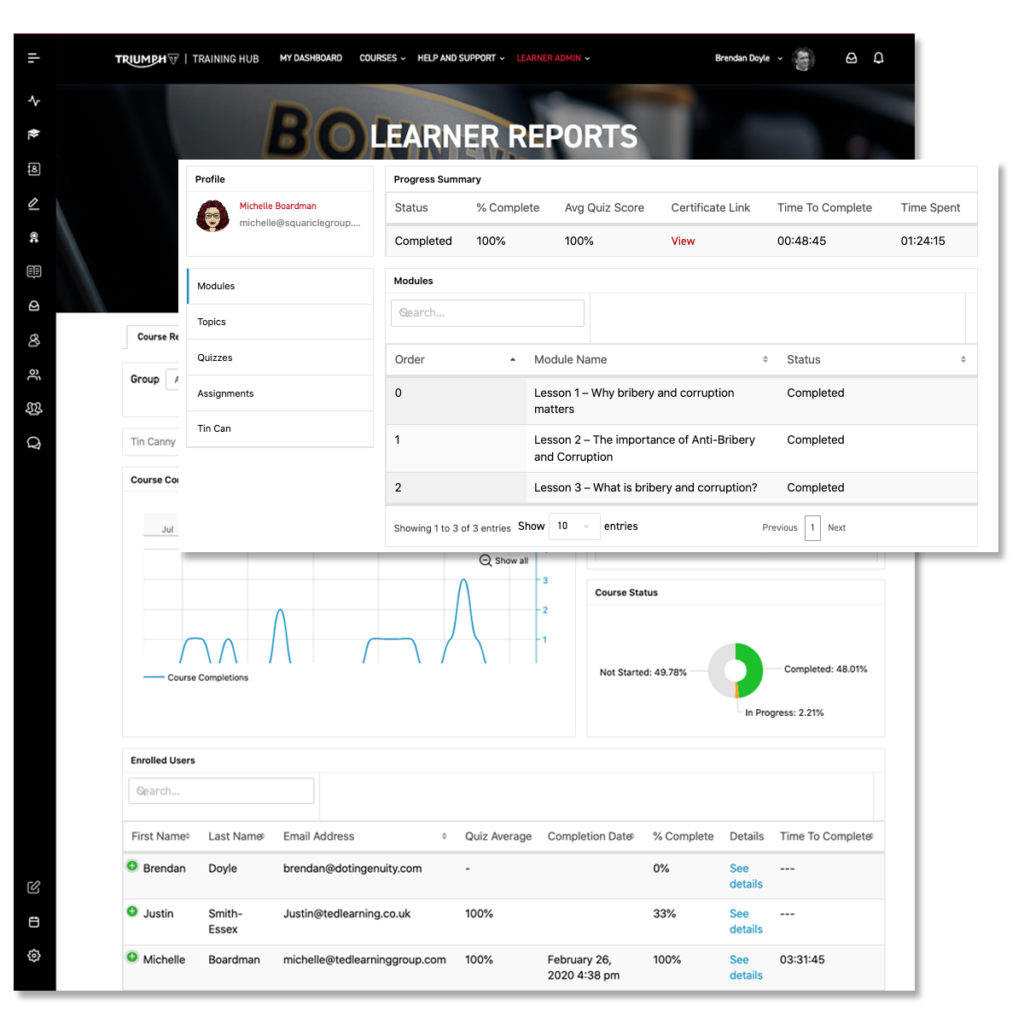Click the brendan@dotingenuity.com email cell
The width and height of the screenshot is (1024, 1024).
pos(353,869)
